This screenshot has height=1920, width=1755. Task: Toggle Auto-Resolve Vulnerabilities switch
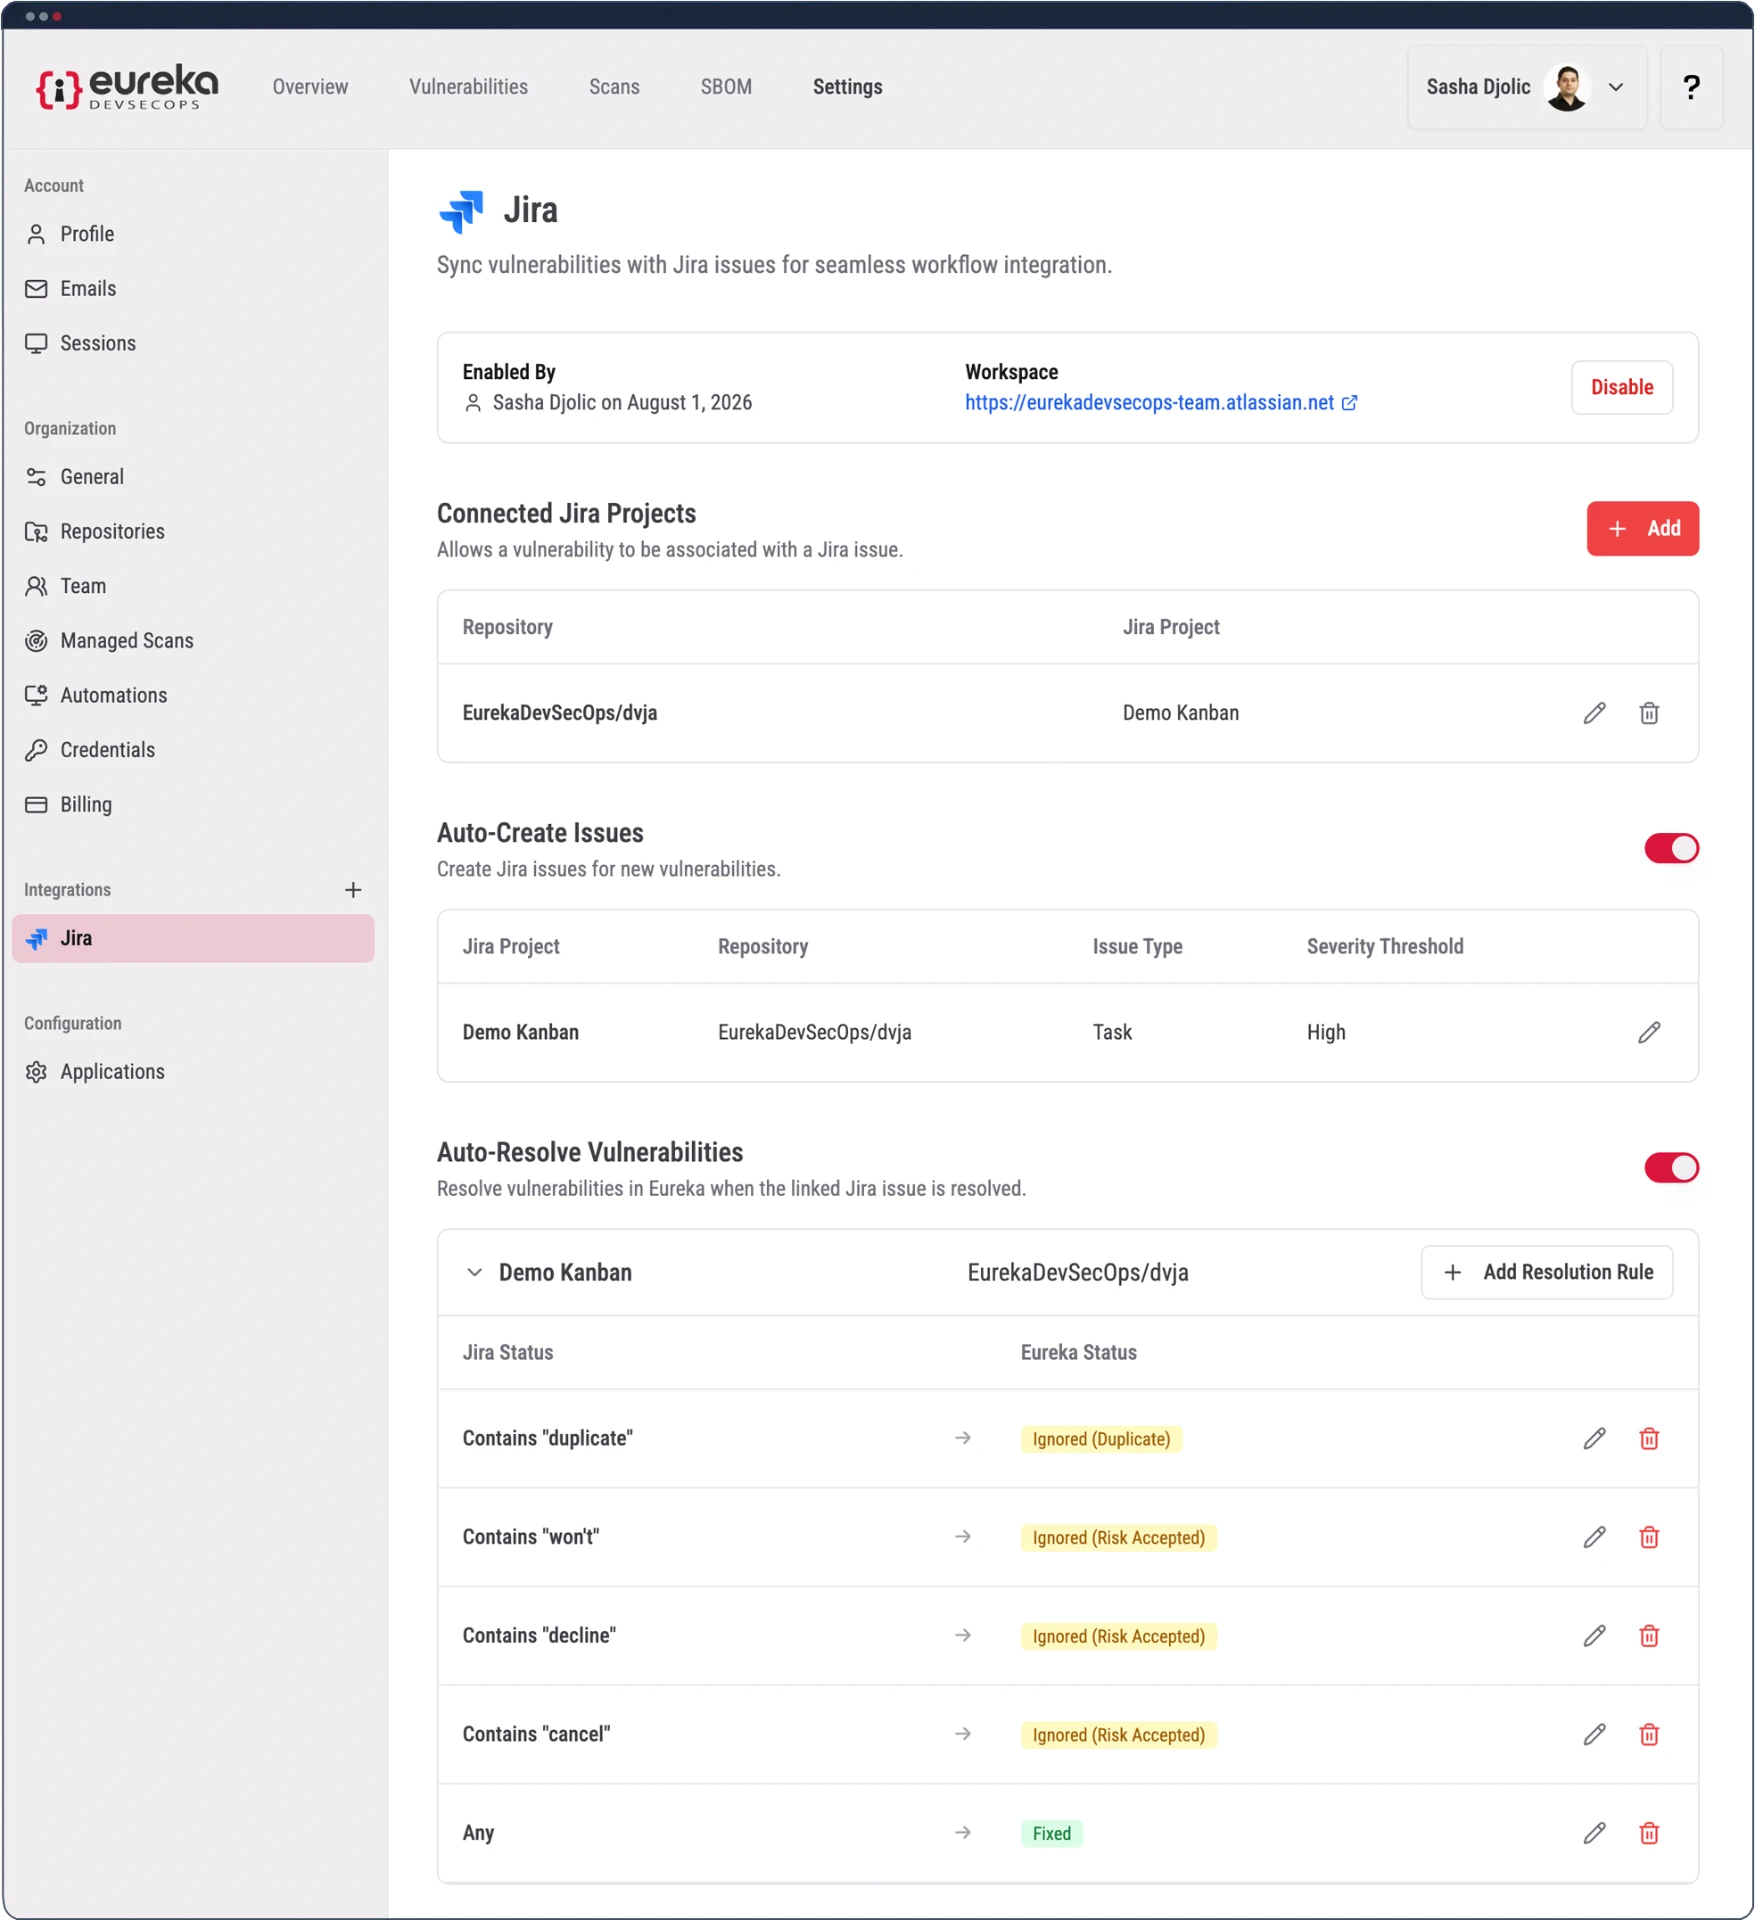[1671, 1168]
